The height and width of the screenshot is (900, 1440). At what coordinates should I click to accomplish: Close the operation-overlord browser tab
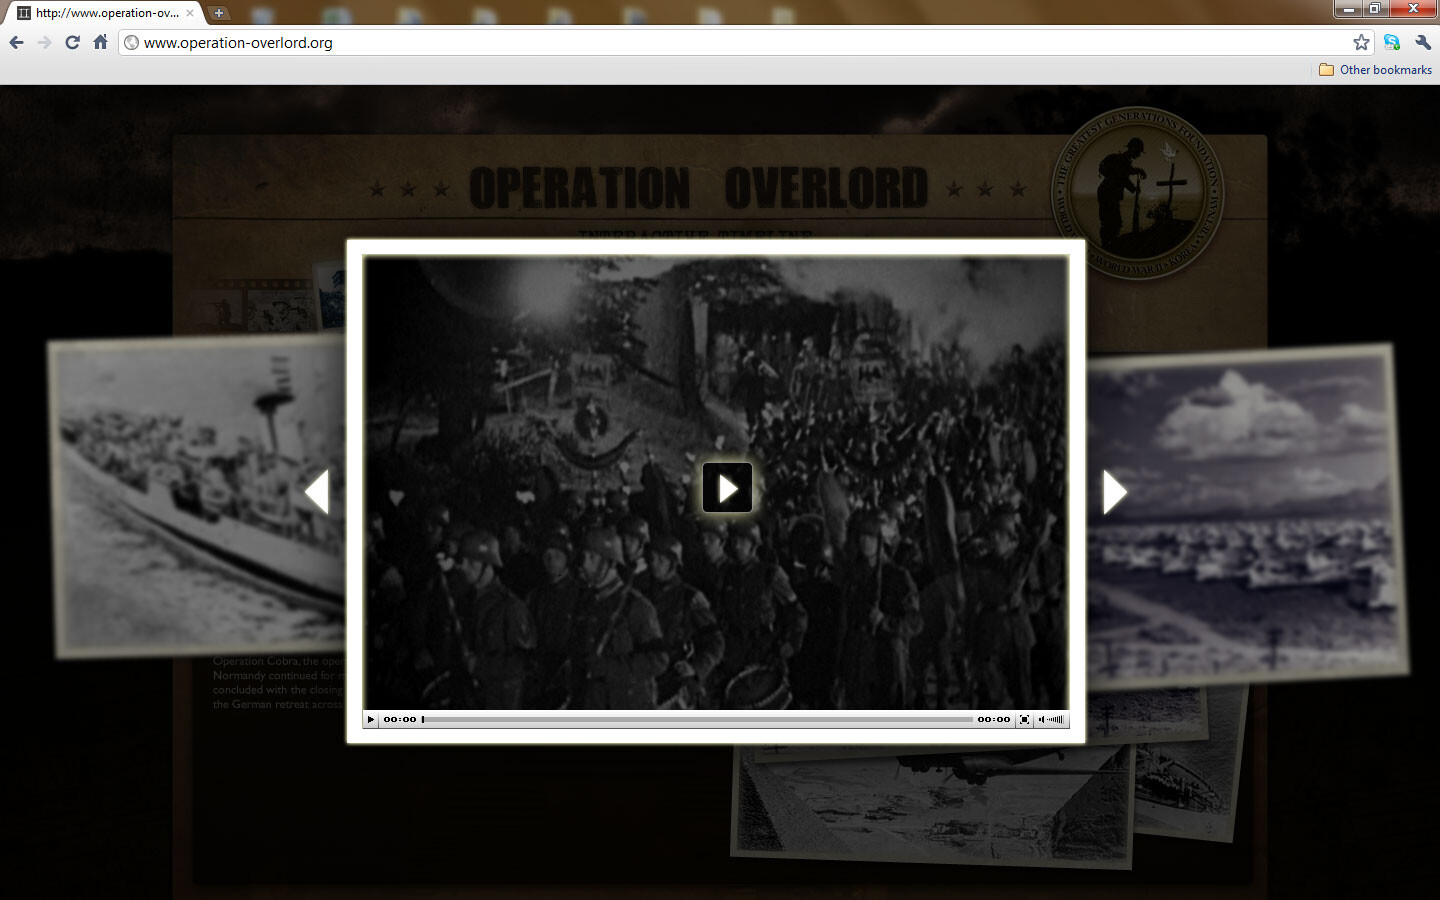point(190,13)
